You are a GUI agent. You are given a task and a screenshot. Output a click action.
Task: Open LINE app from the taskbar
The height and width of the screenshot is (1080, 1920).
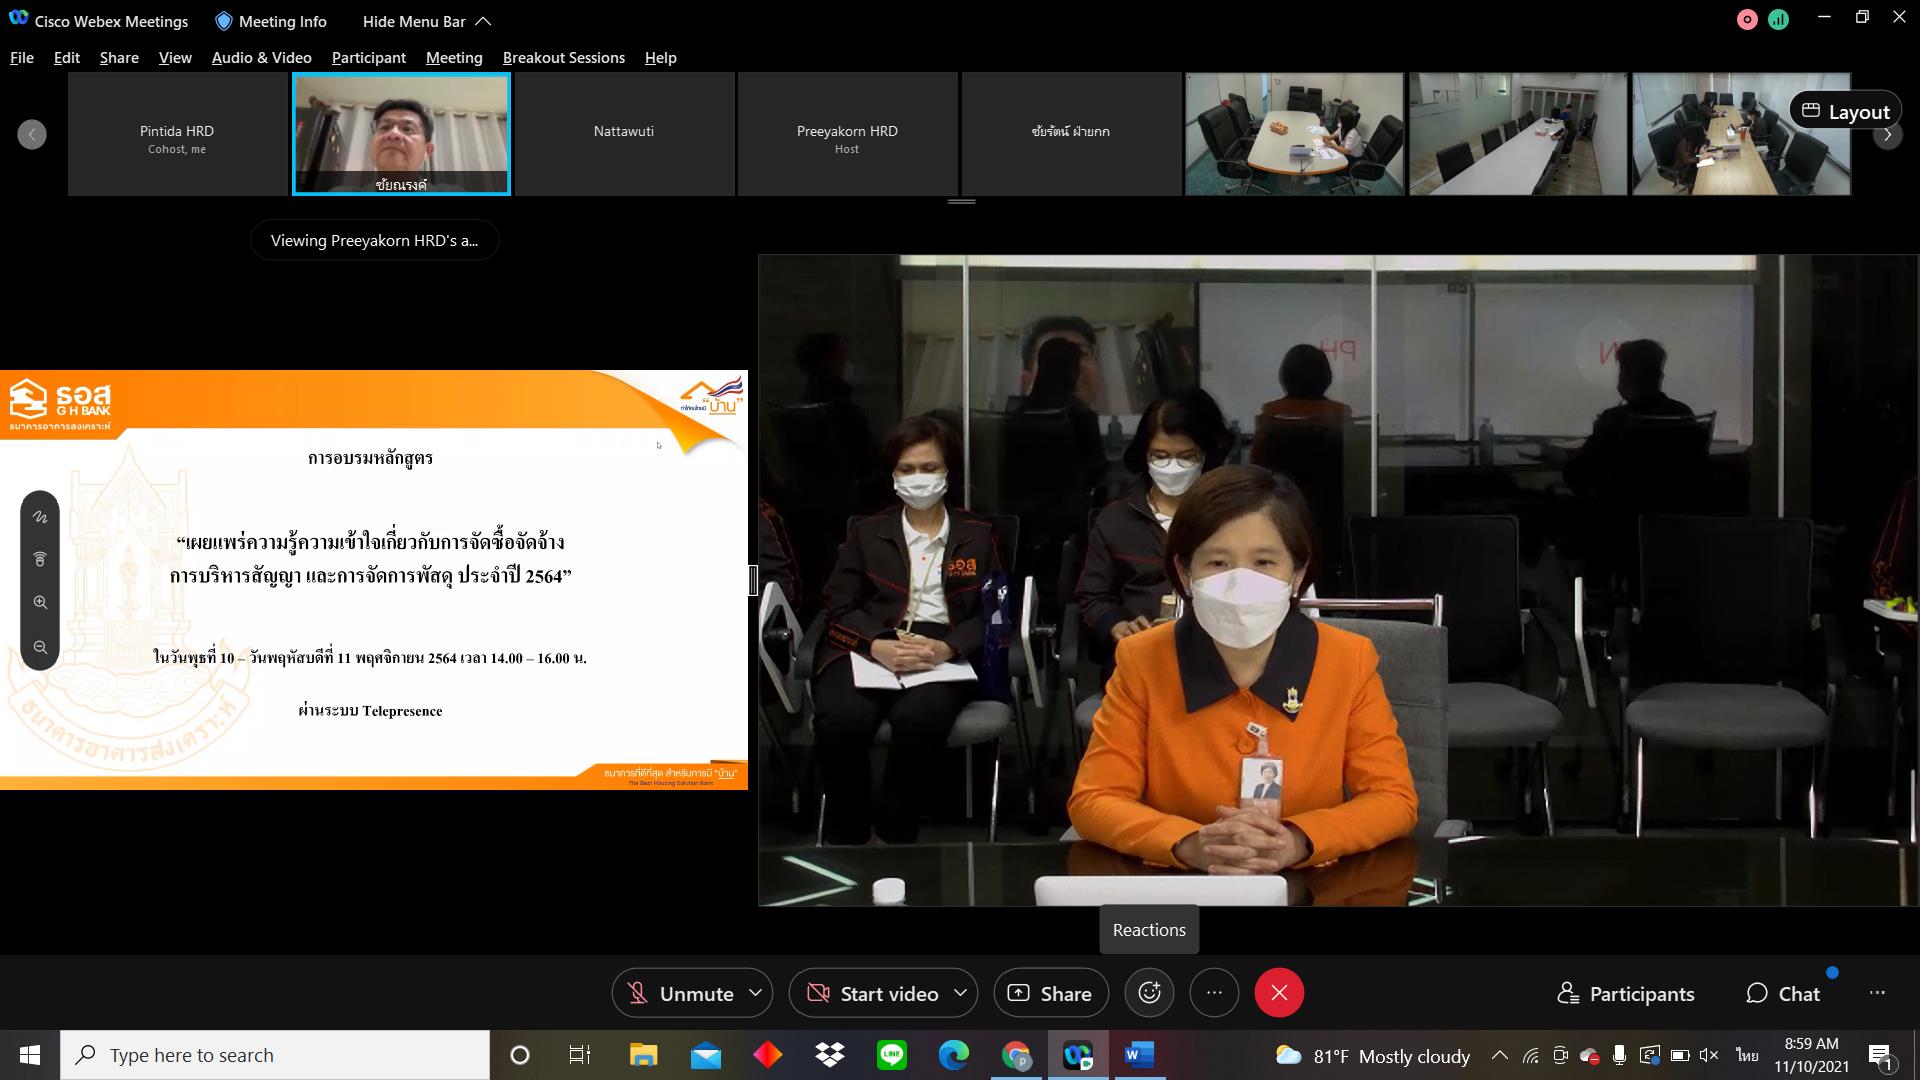pos(891,1055)
